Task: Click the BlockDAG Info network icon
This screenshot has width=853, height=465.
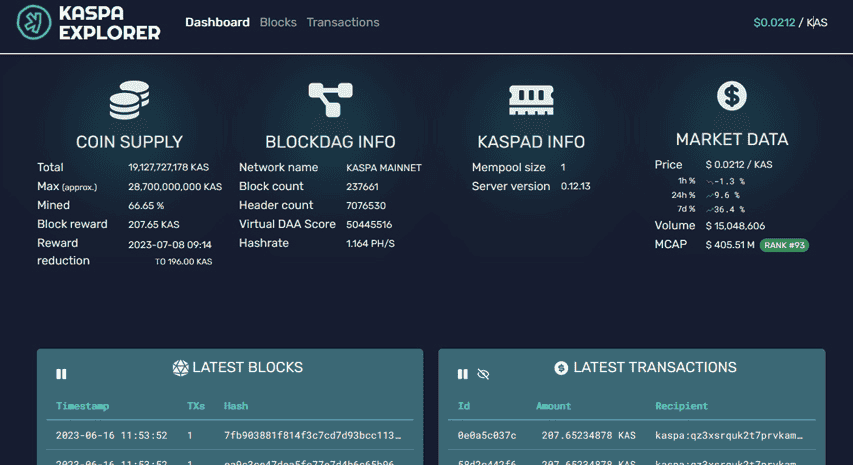Action: 330,100
